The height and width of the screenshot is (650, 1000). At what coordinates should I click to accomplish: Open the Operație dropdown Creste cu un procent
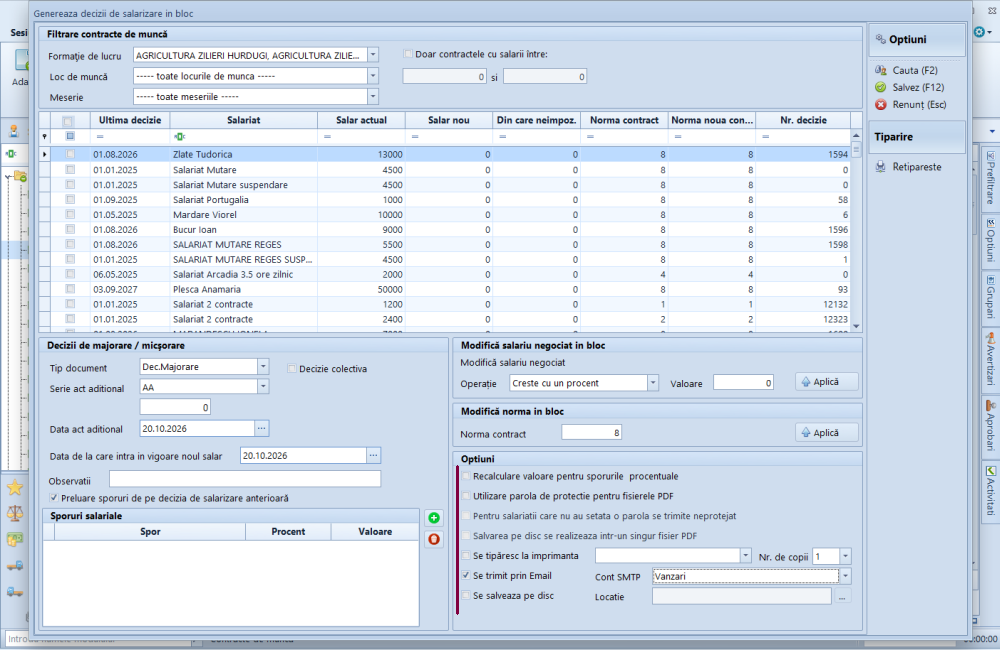[x=652, y=383]
